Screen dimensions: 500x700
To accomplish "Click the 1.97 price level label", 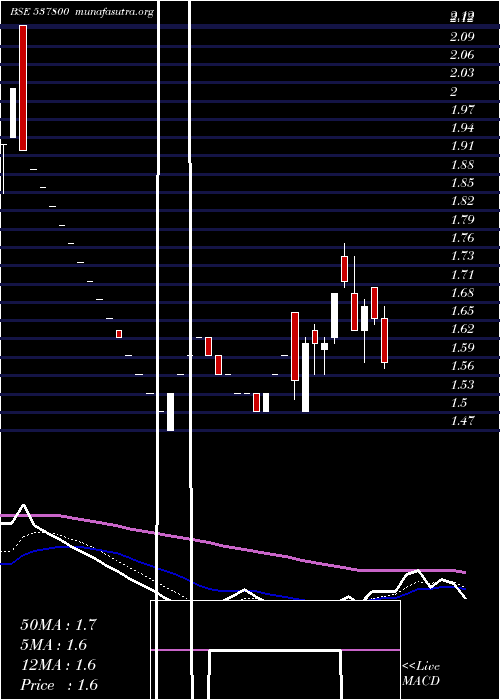I will pos(462,109).
